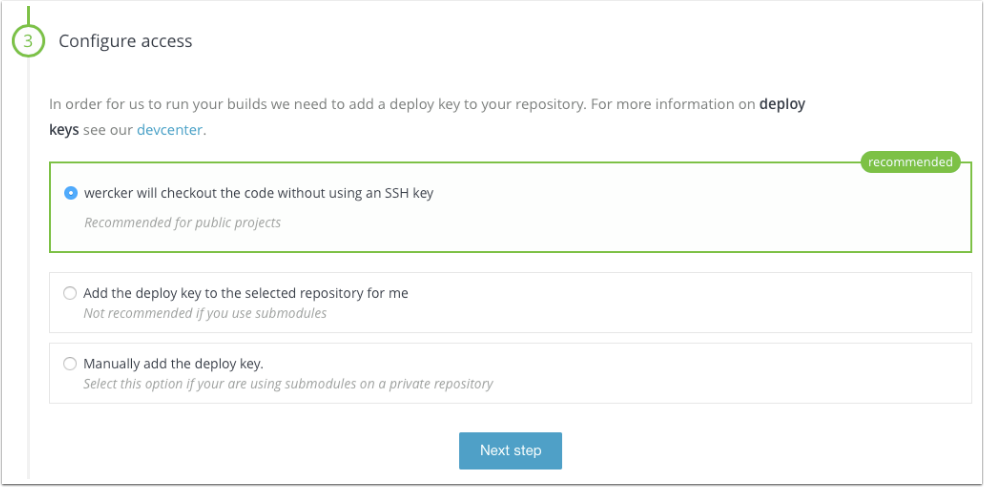984x487 pixels.
Task: Click the 'Configure access' heading
Action: tap(126, 41)
